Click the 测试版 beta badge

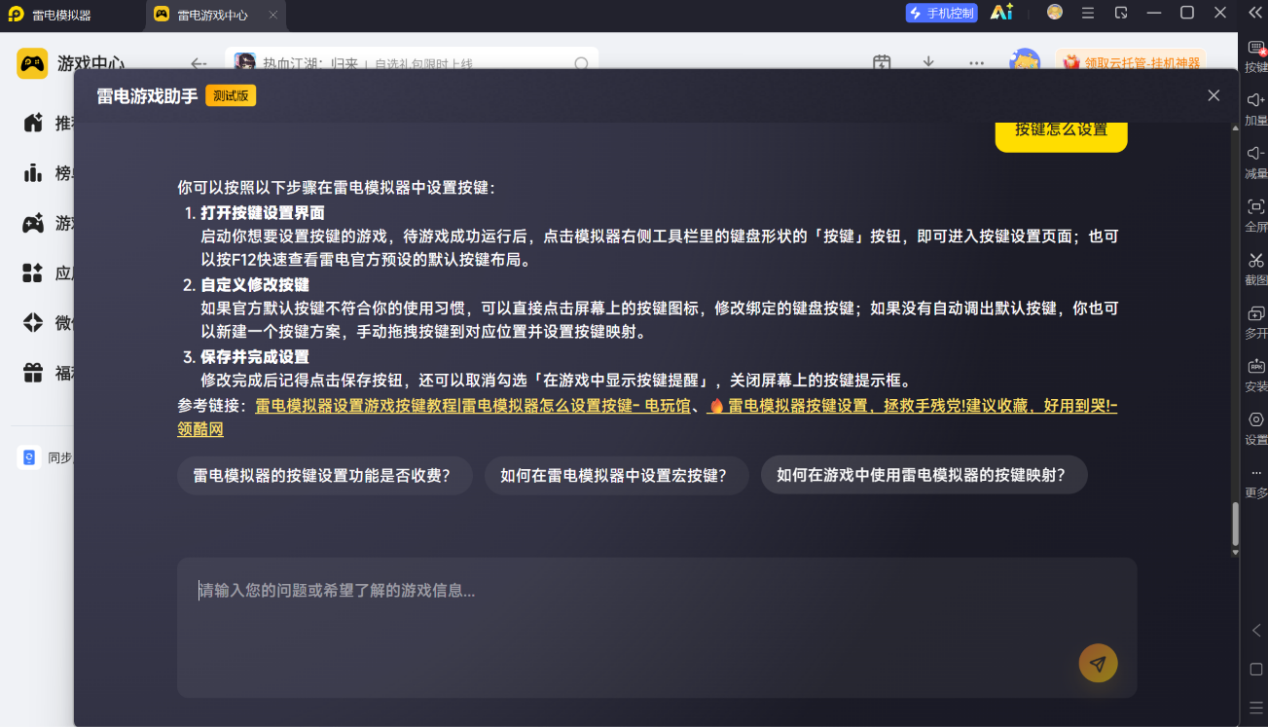[231, 96]
